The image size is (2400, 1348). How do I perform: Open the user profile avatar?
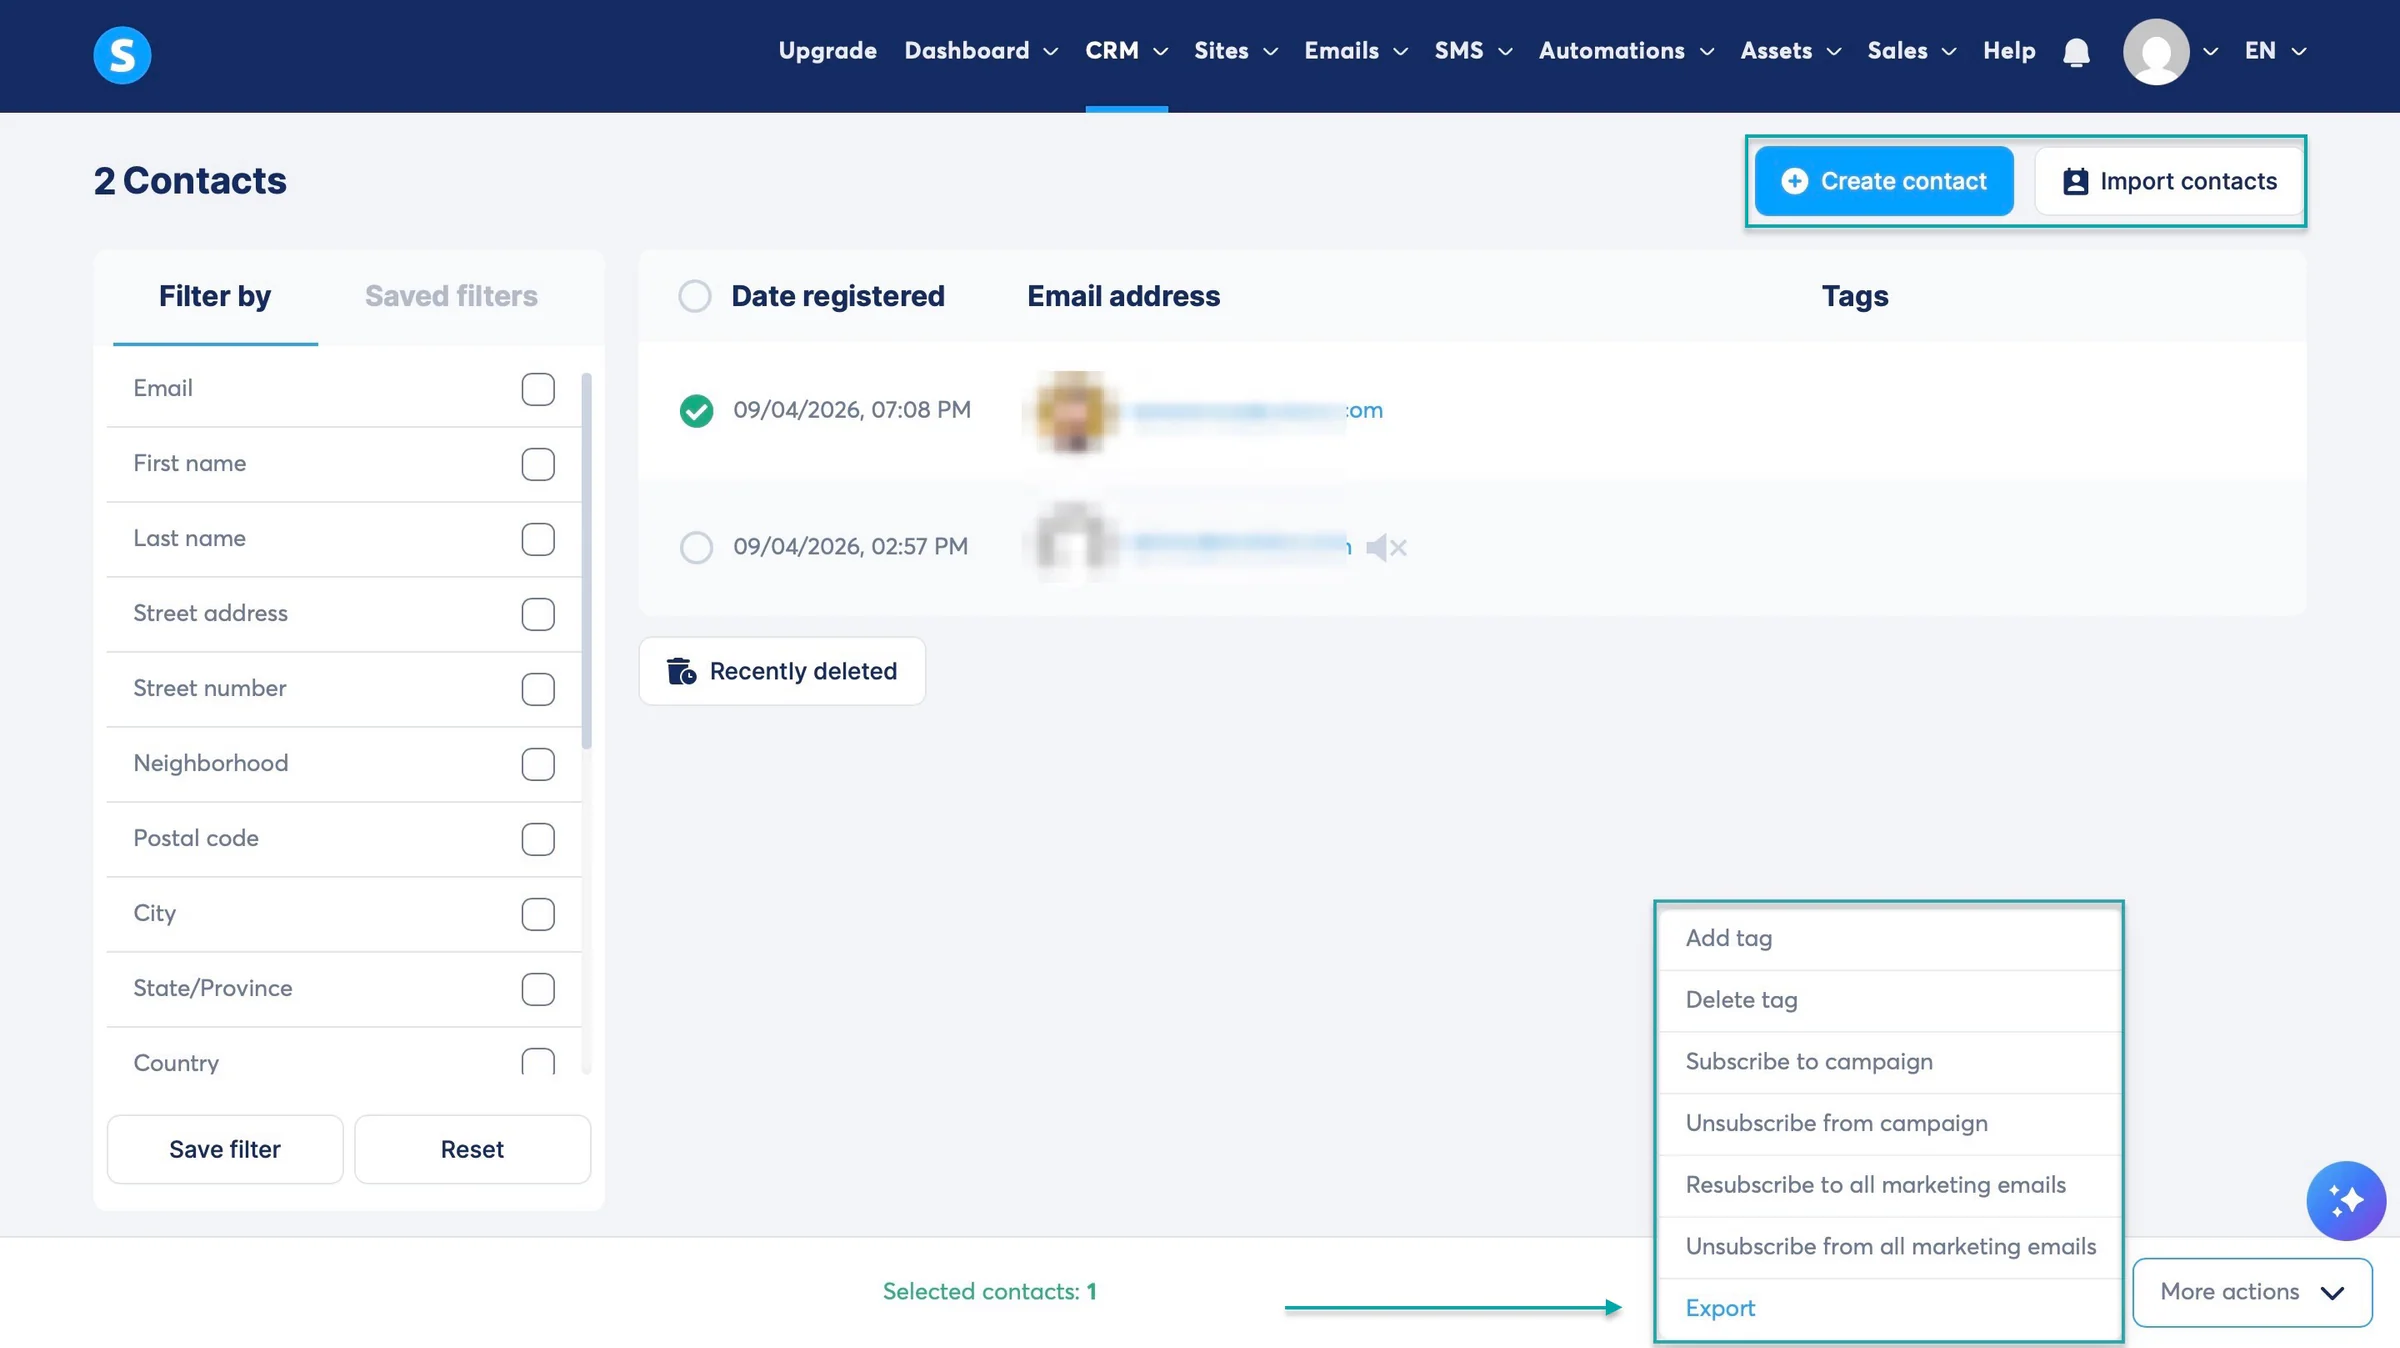click(2156, 52)
